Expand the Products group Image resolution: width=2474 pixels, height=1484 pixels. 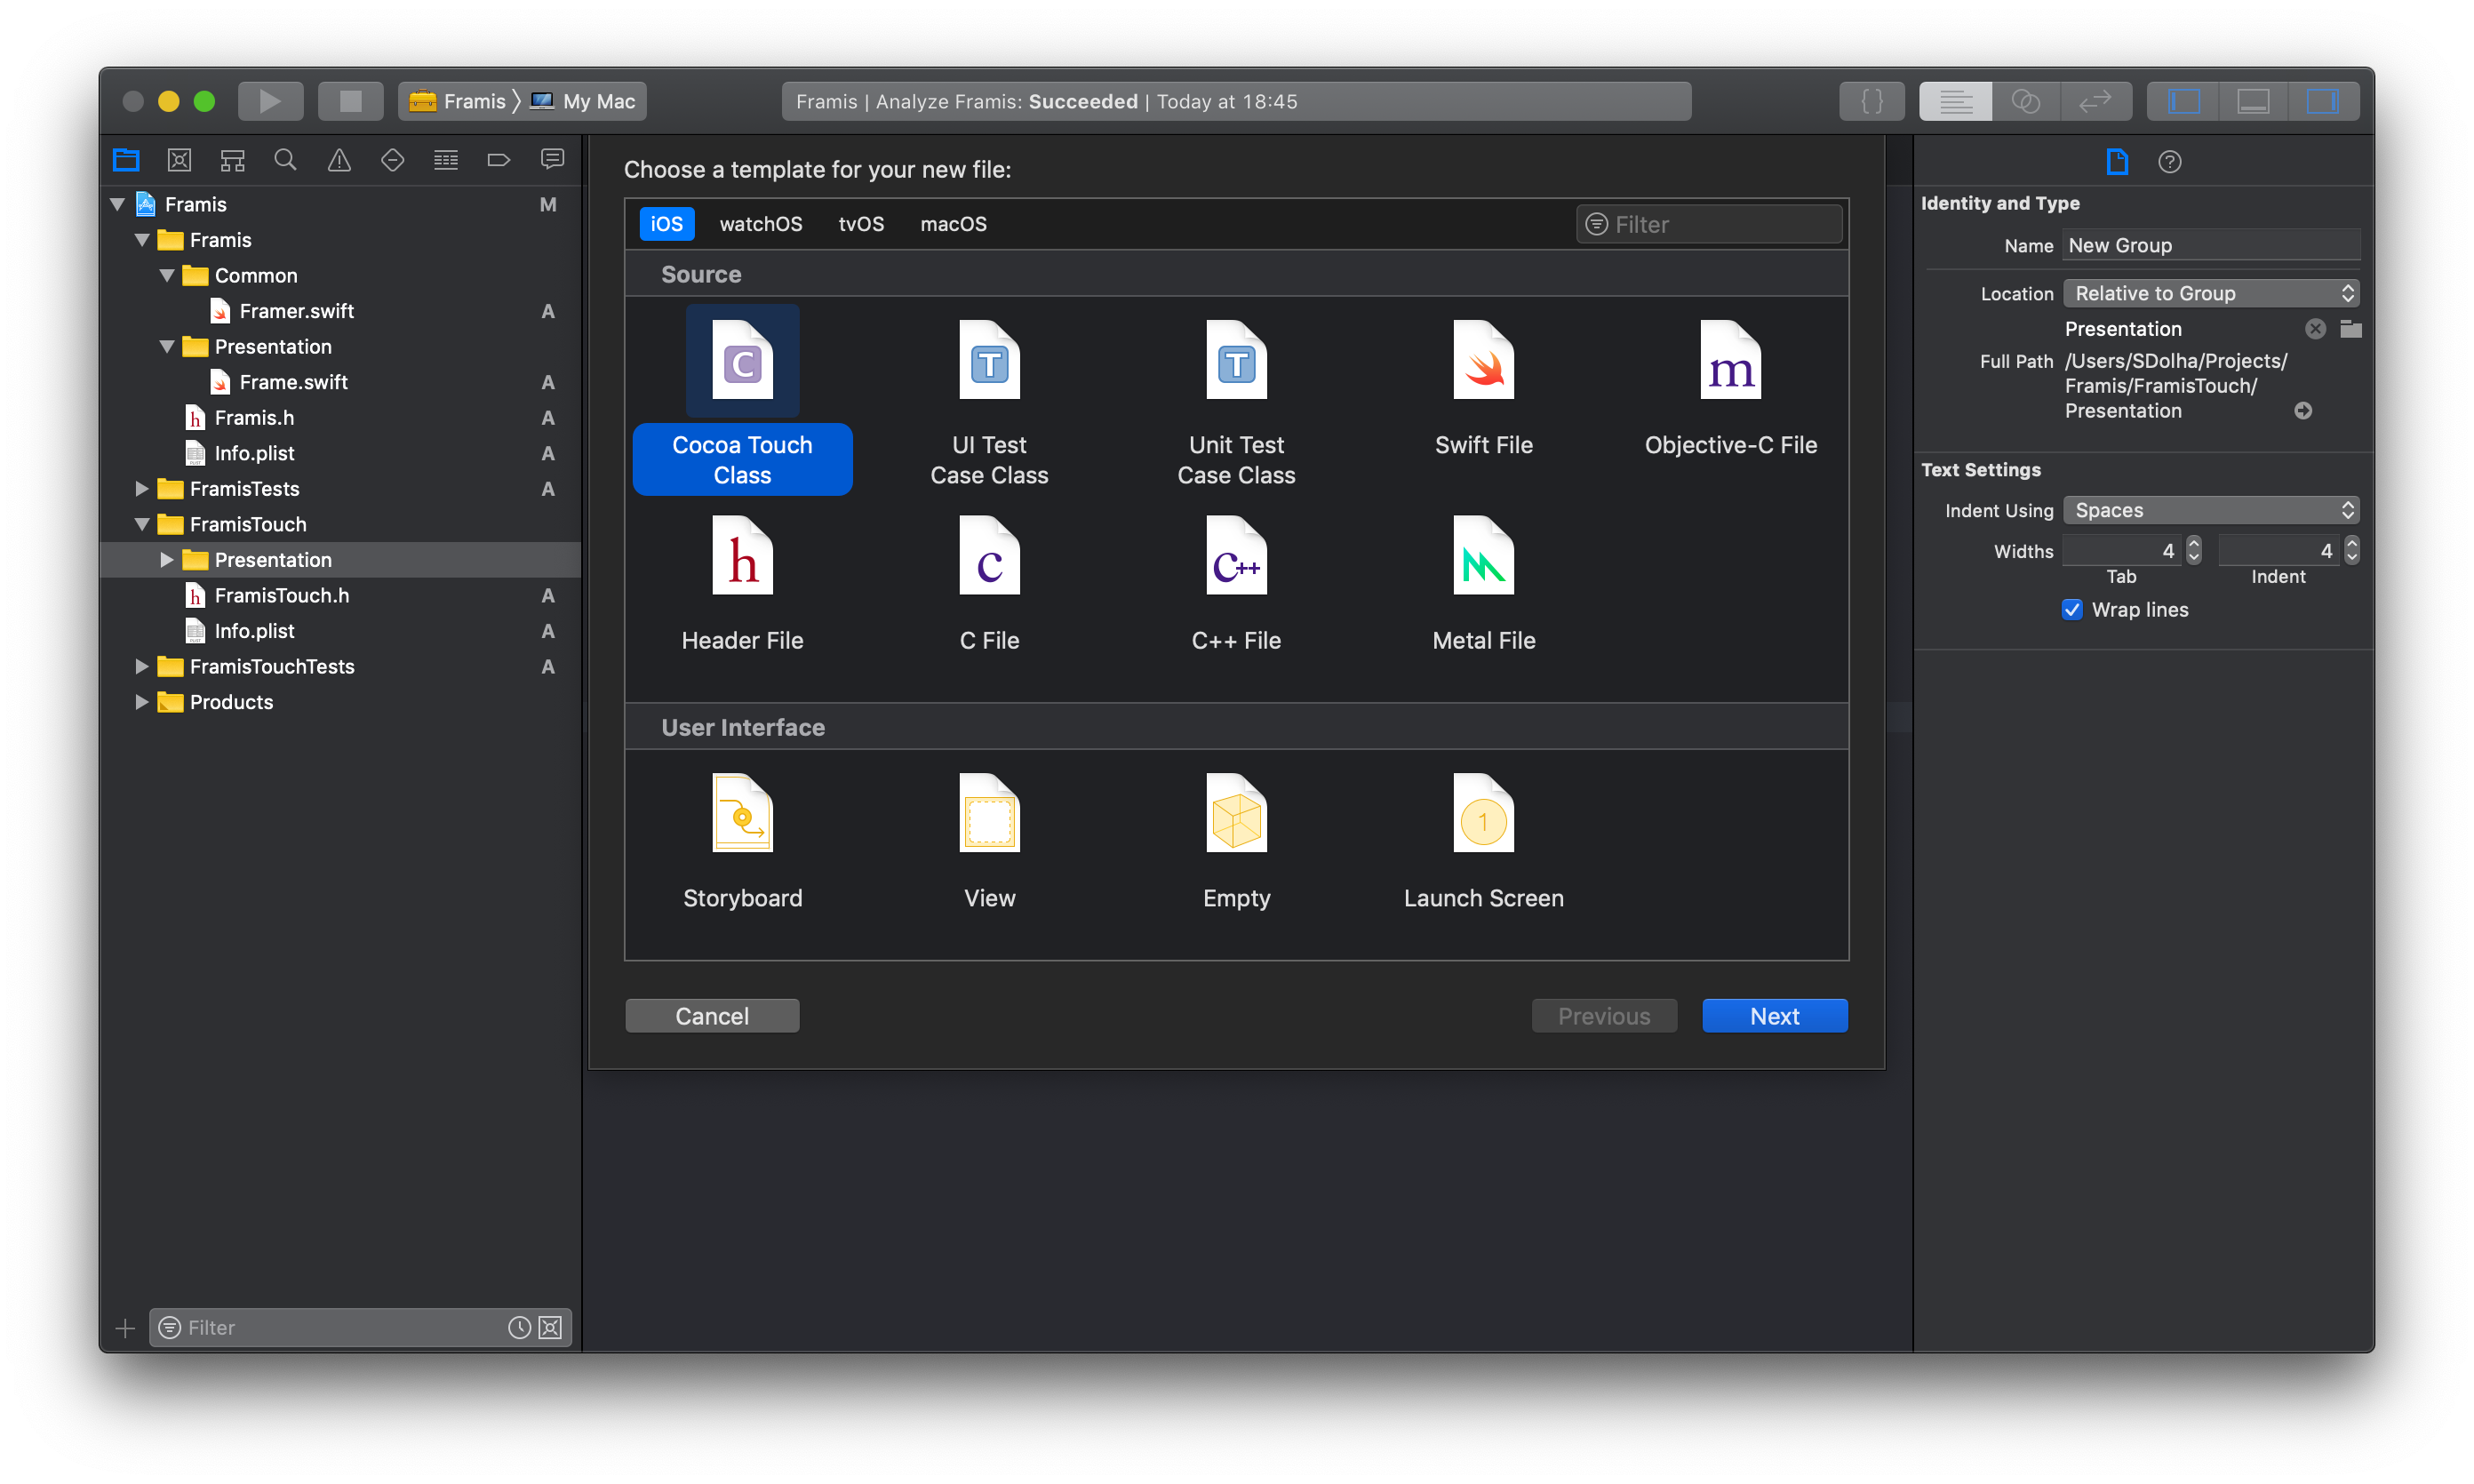(141, 701)
